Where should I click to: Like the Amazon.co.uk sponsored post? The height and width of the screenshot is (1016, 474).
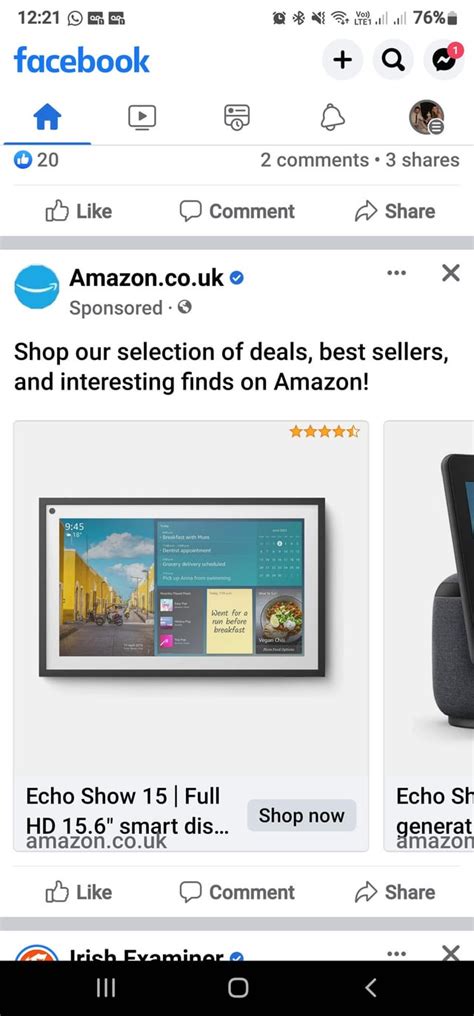coord(78,892)
